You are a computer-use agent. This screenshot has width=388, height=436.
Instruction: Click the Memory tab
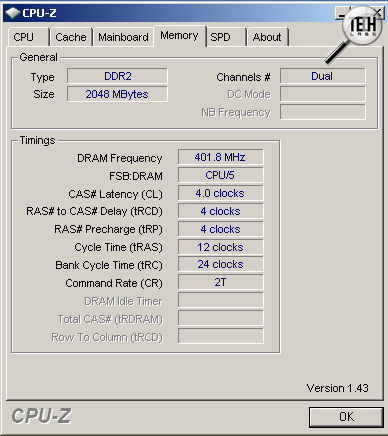click(x=180, y=36)
